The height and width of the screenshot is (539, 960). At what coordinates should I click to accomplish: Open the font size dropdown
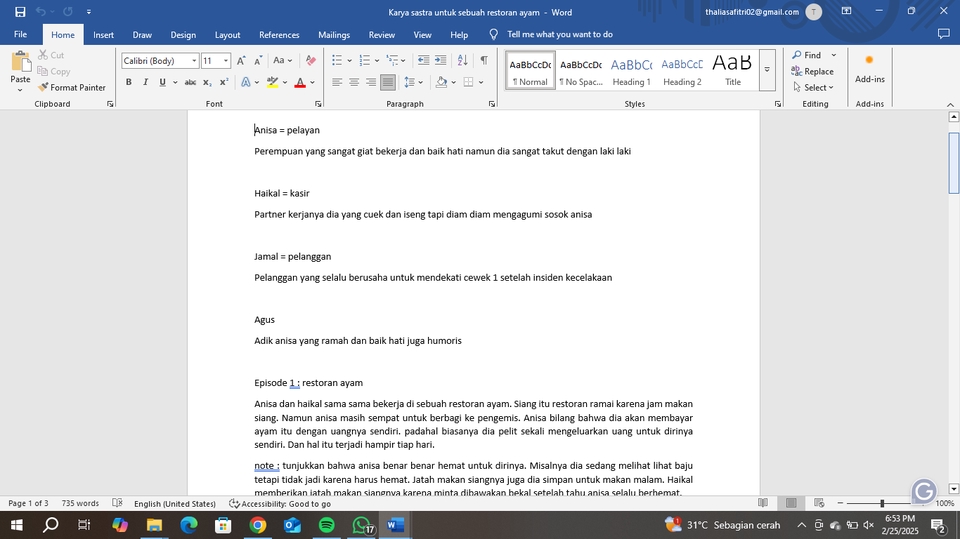point(226,61)
